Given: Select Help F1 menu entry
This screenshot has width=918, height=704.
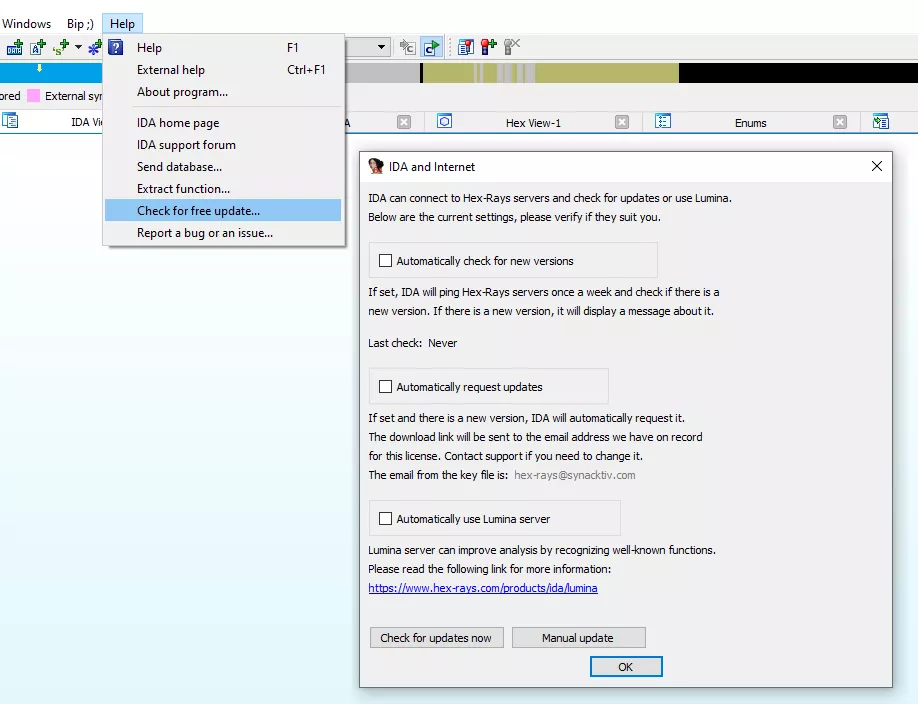Looking at the screenshot, I should click(223, 48).
